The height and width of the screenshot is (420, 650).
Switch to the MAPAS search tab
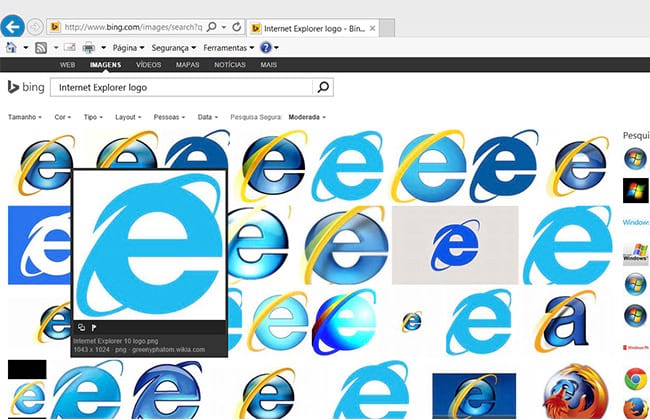point(187,65)
